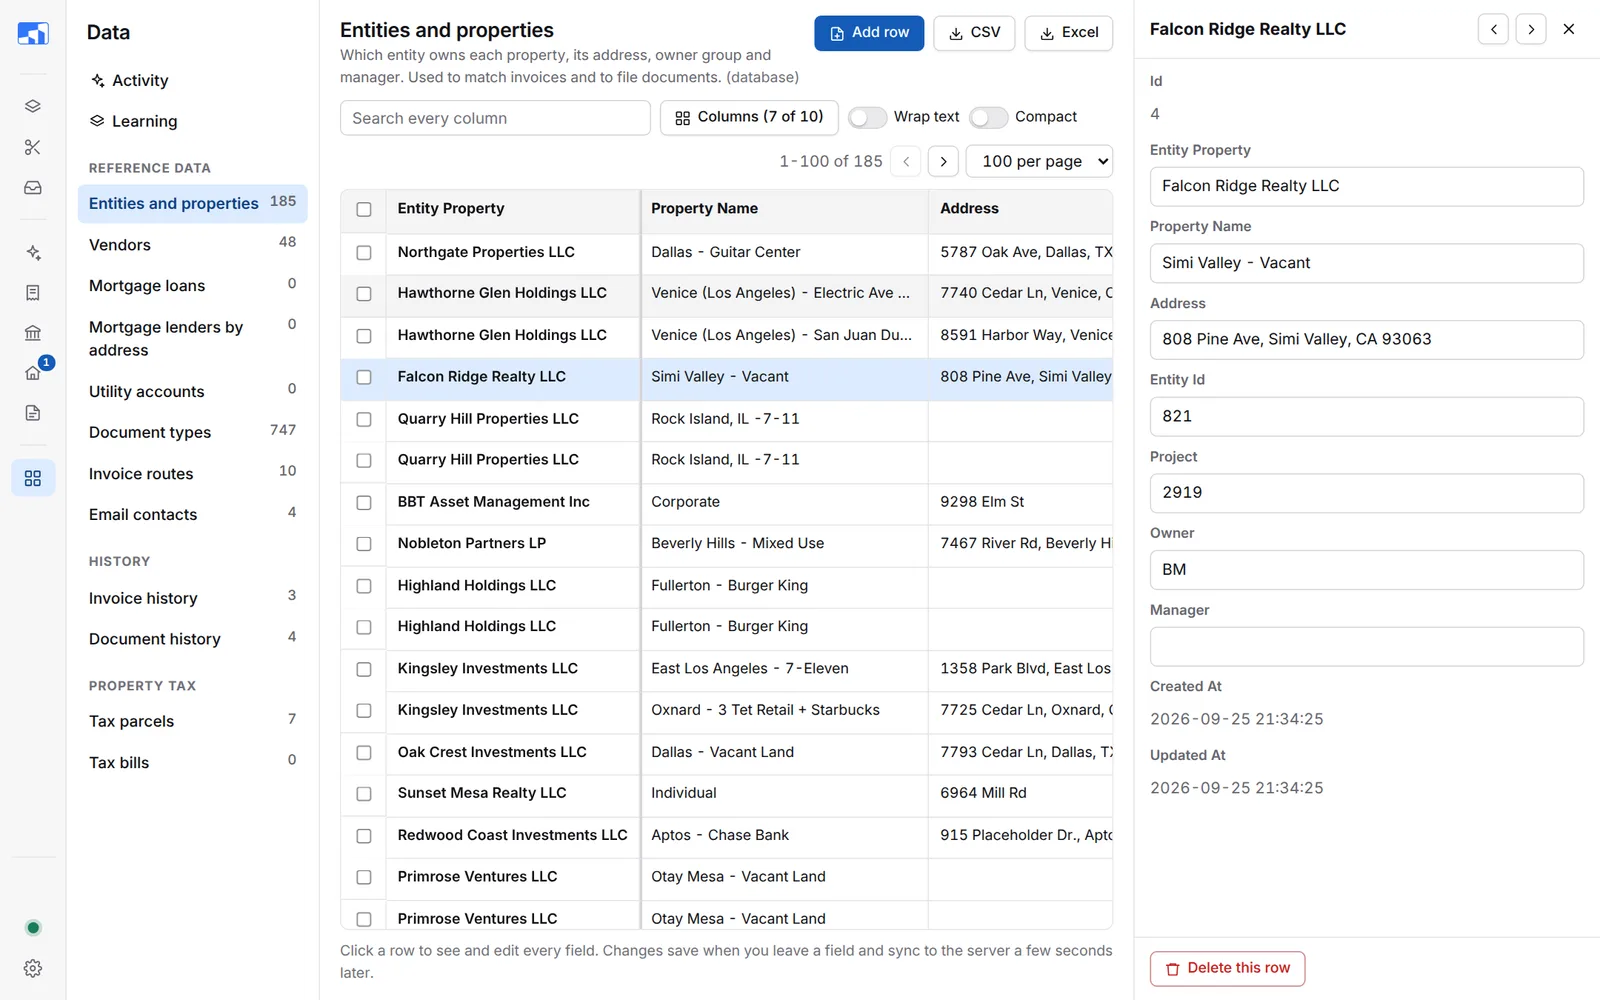This screenshot has width=1600, height=1000.
Task: Check the select-all checkbox in table header
Action: tap(364, 209)
